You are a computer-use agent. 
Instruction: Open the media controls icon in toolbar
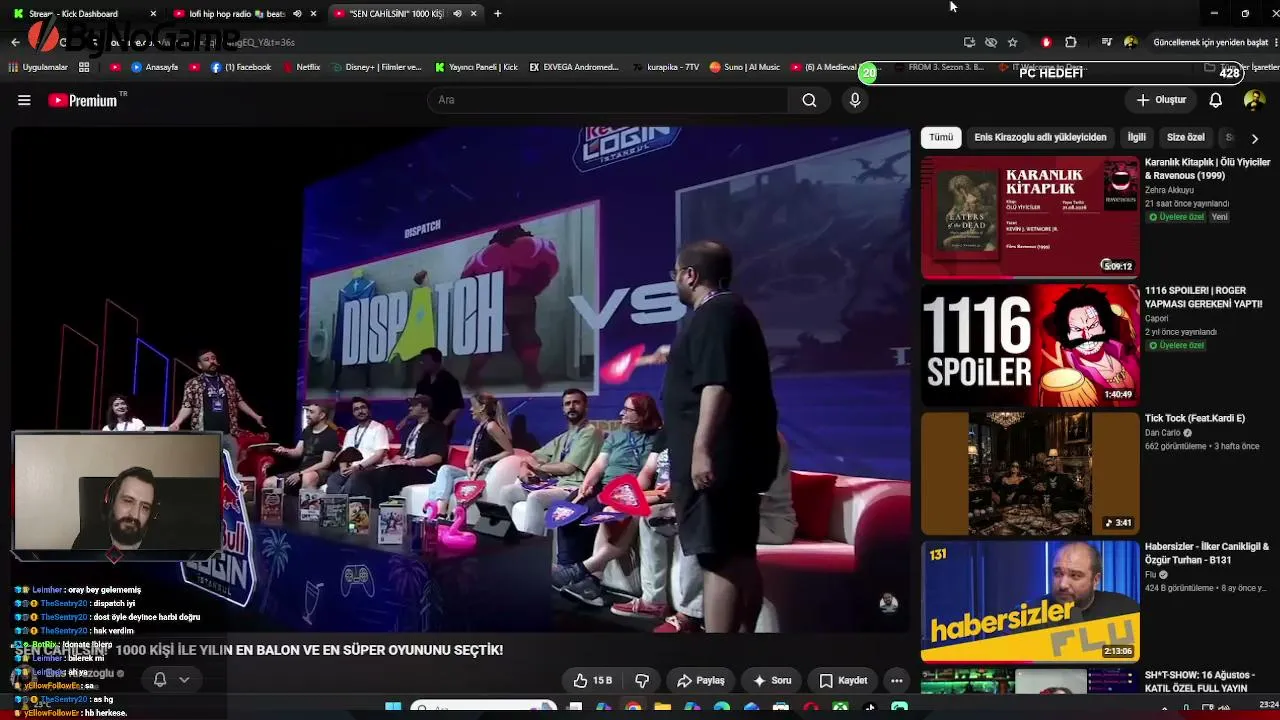coord(1107,42)
